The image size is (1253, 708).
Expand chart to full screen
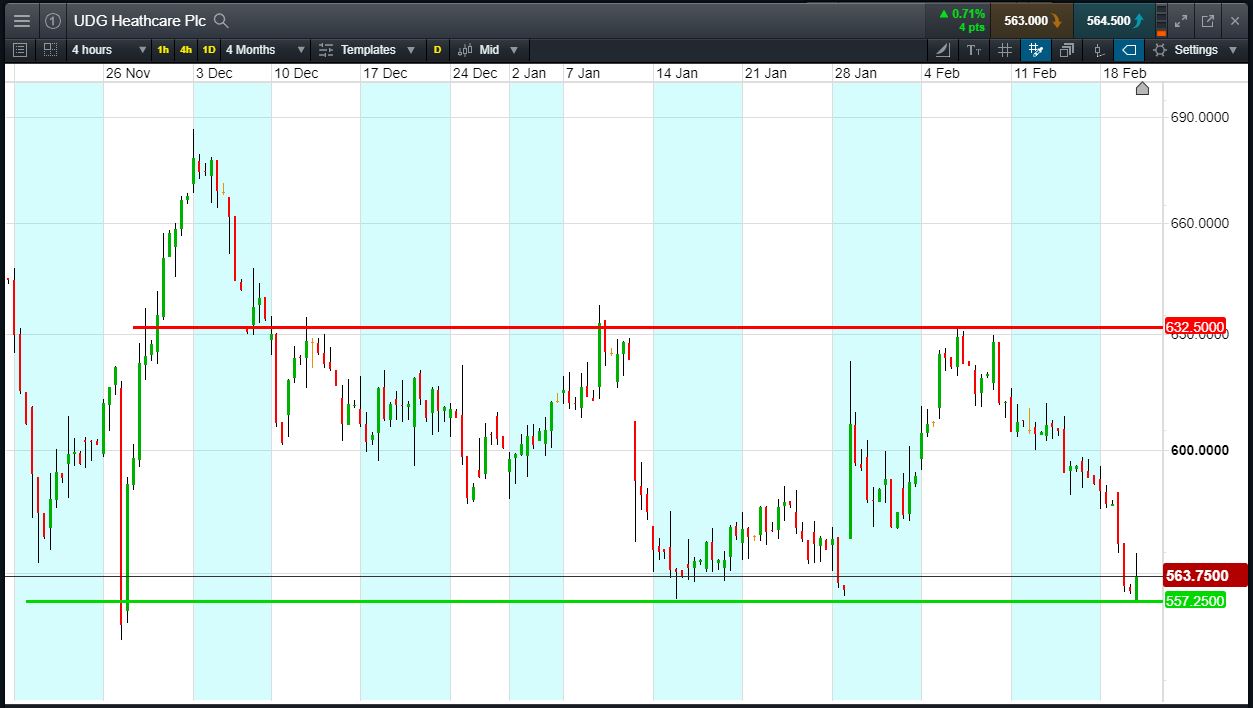(1181, 20)
